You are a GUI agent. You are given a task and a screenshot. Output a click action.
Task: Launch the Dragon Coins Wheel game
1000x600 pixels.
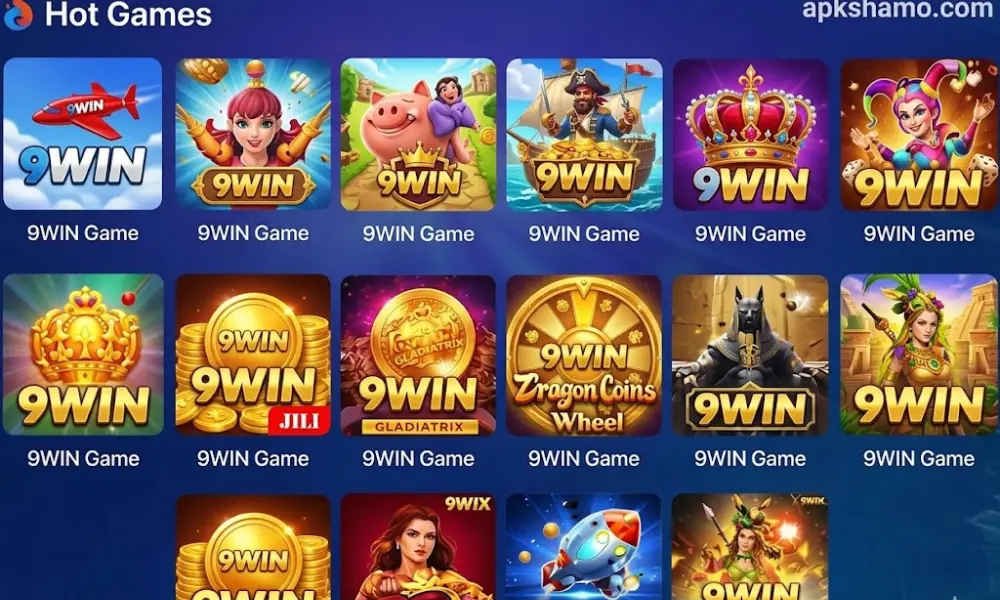click(x=584, y=355)
